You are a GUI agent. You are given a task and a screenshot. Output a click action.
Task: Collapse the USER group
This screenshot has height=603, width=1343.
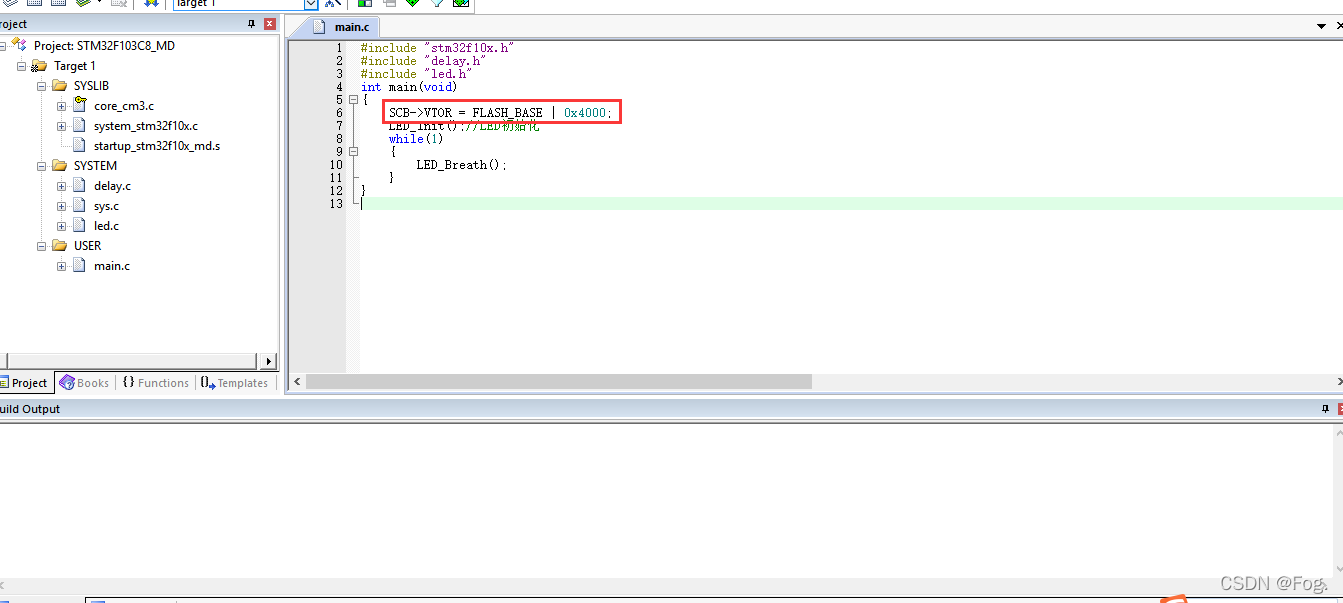(42, 246)
